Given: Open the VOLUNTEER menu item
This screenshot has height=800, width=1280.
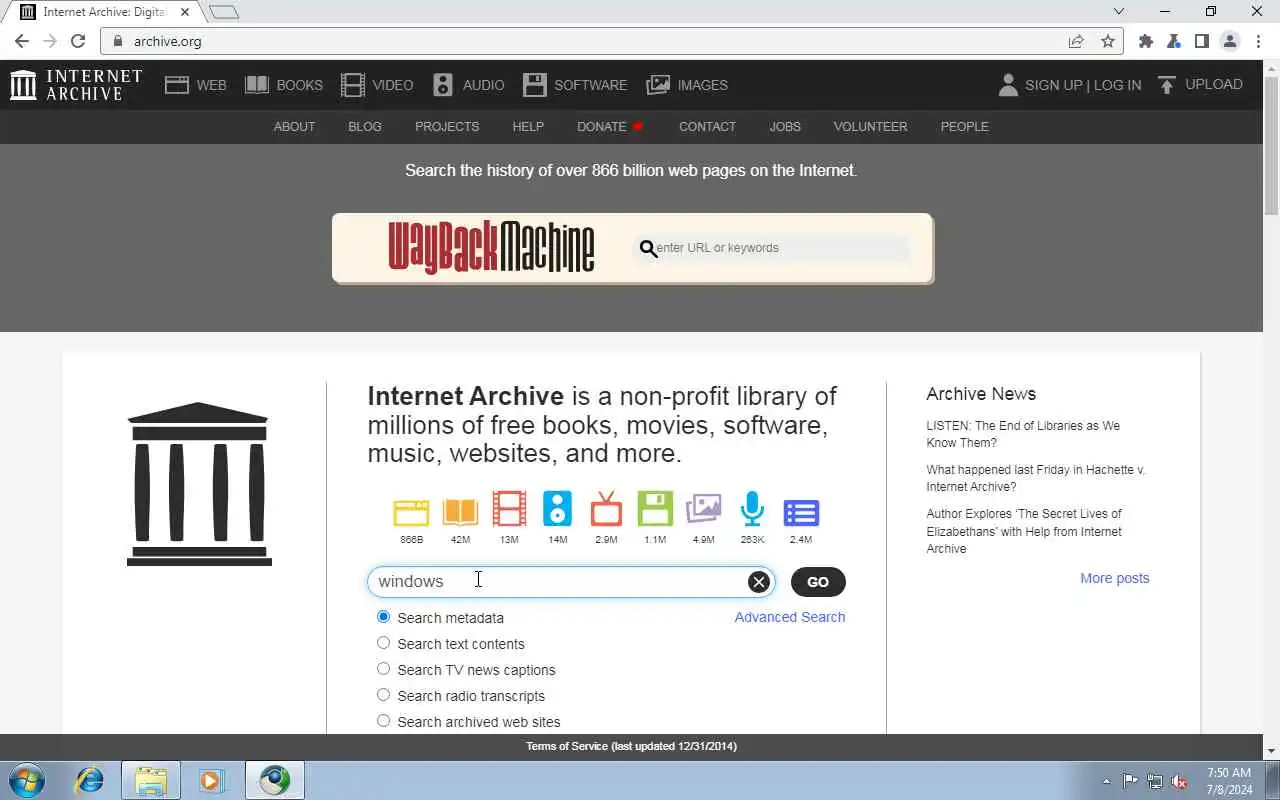Looking at the screenshot, I should (x=870, y=127).
